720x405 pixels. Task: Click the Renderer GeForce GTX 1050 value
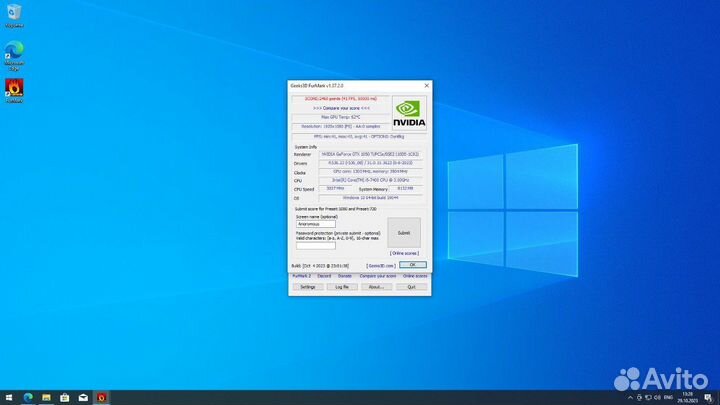(x=370, y=155)
